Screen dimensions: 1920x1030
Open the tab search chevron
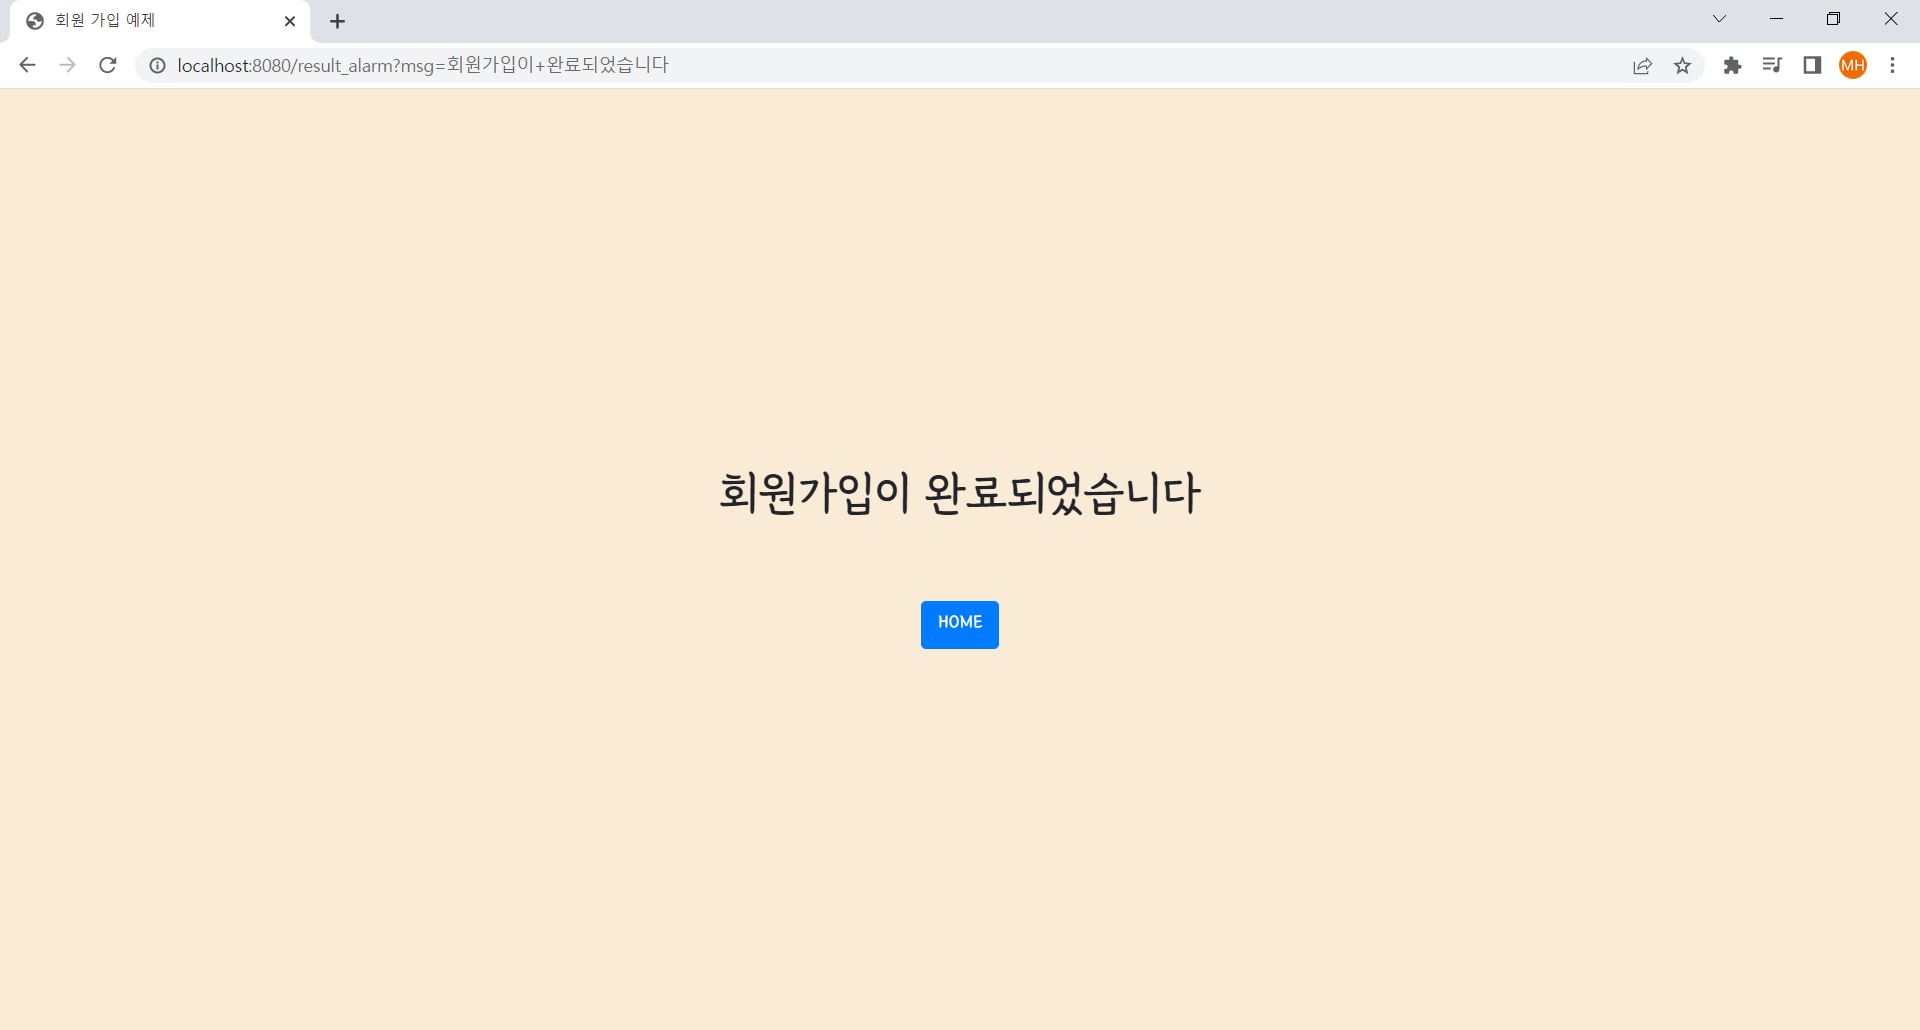click(1719, 19)
